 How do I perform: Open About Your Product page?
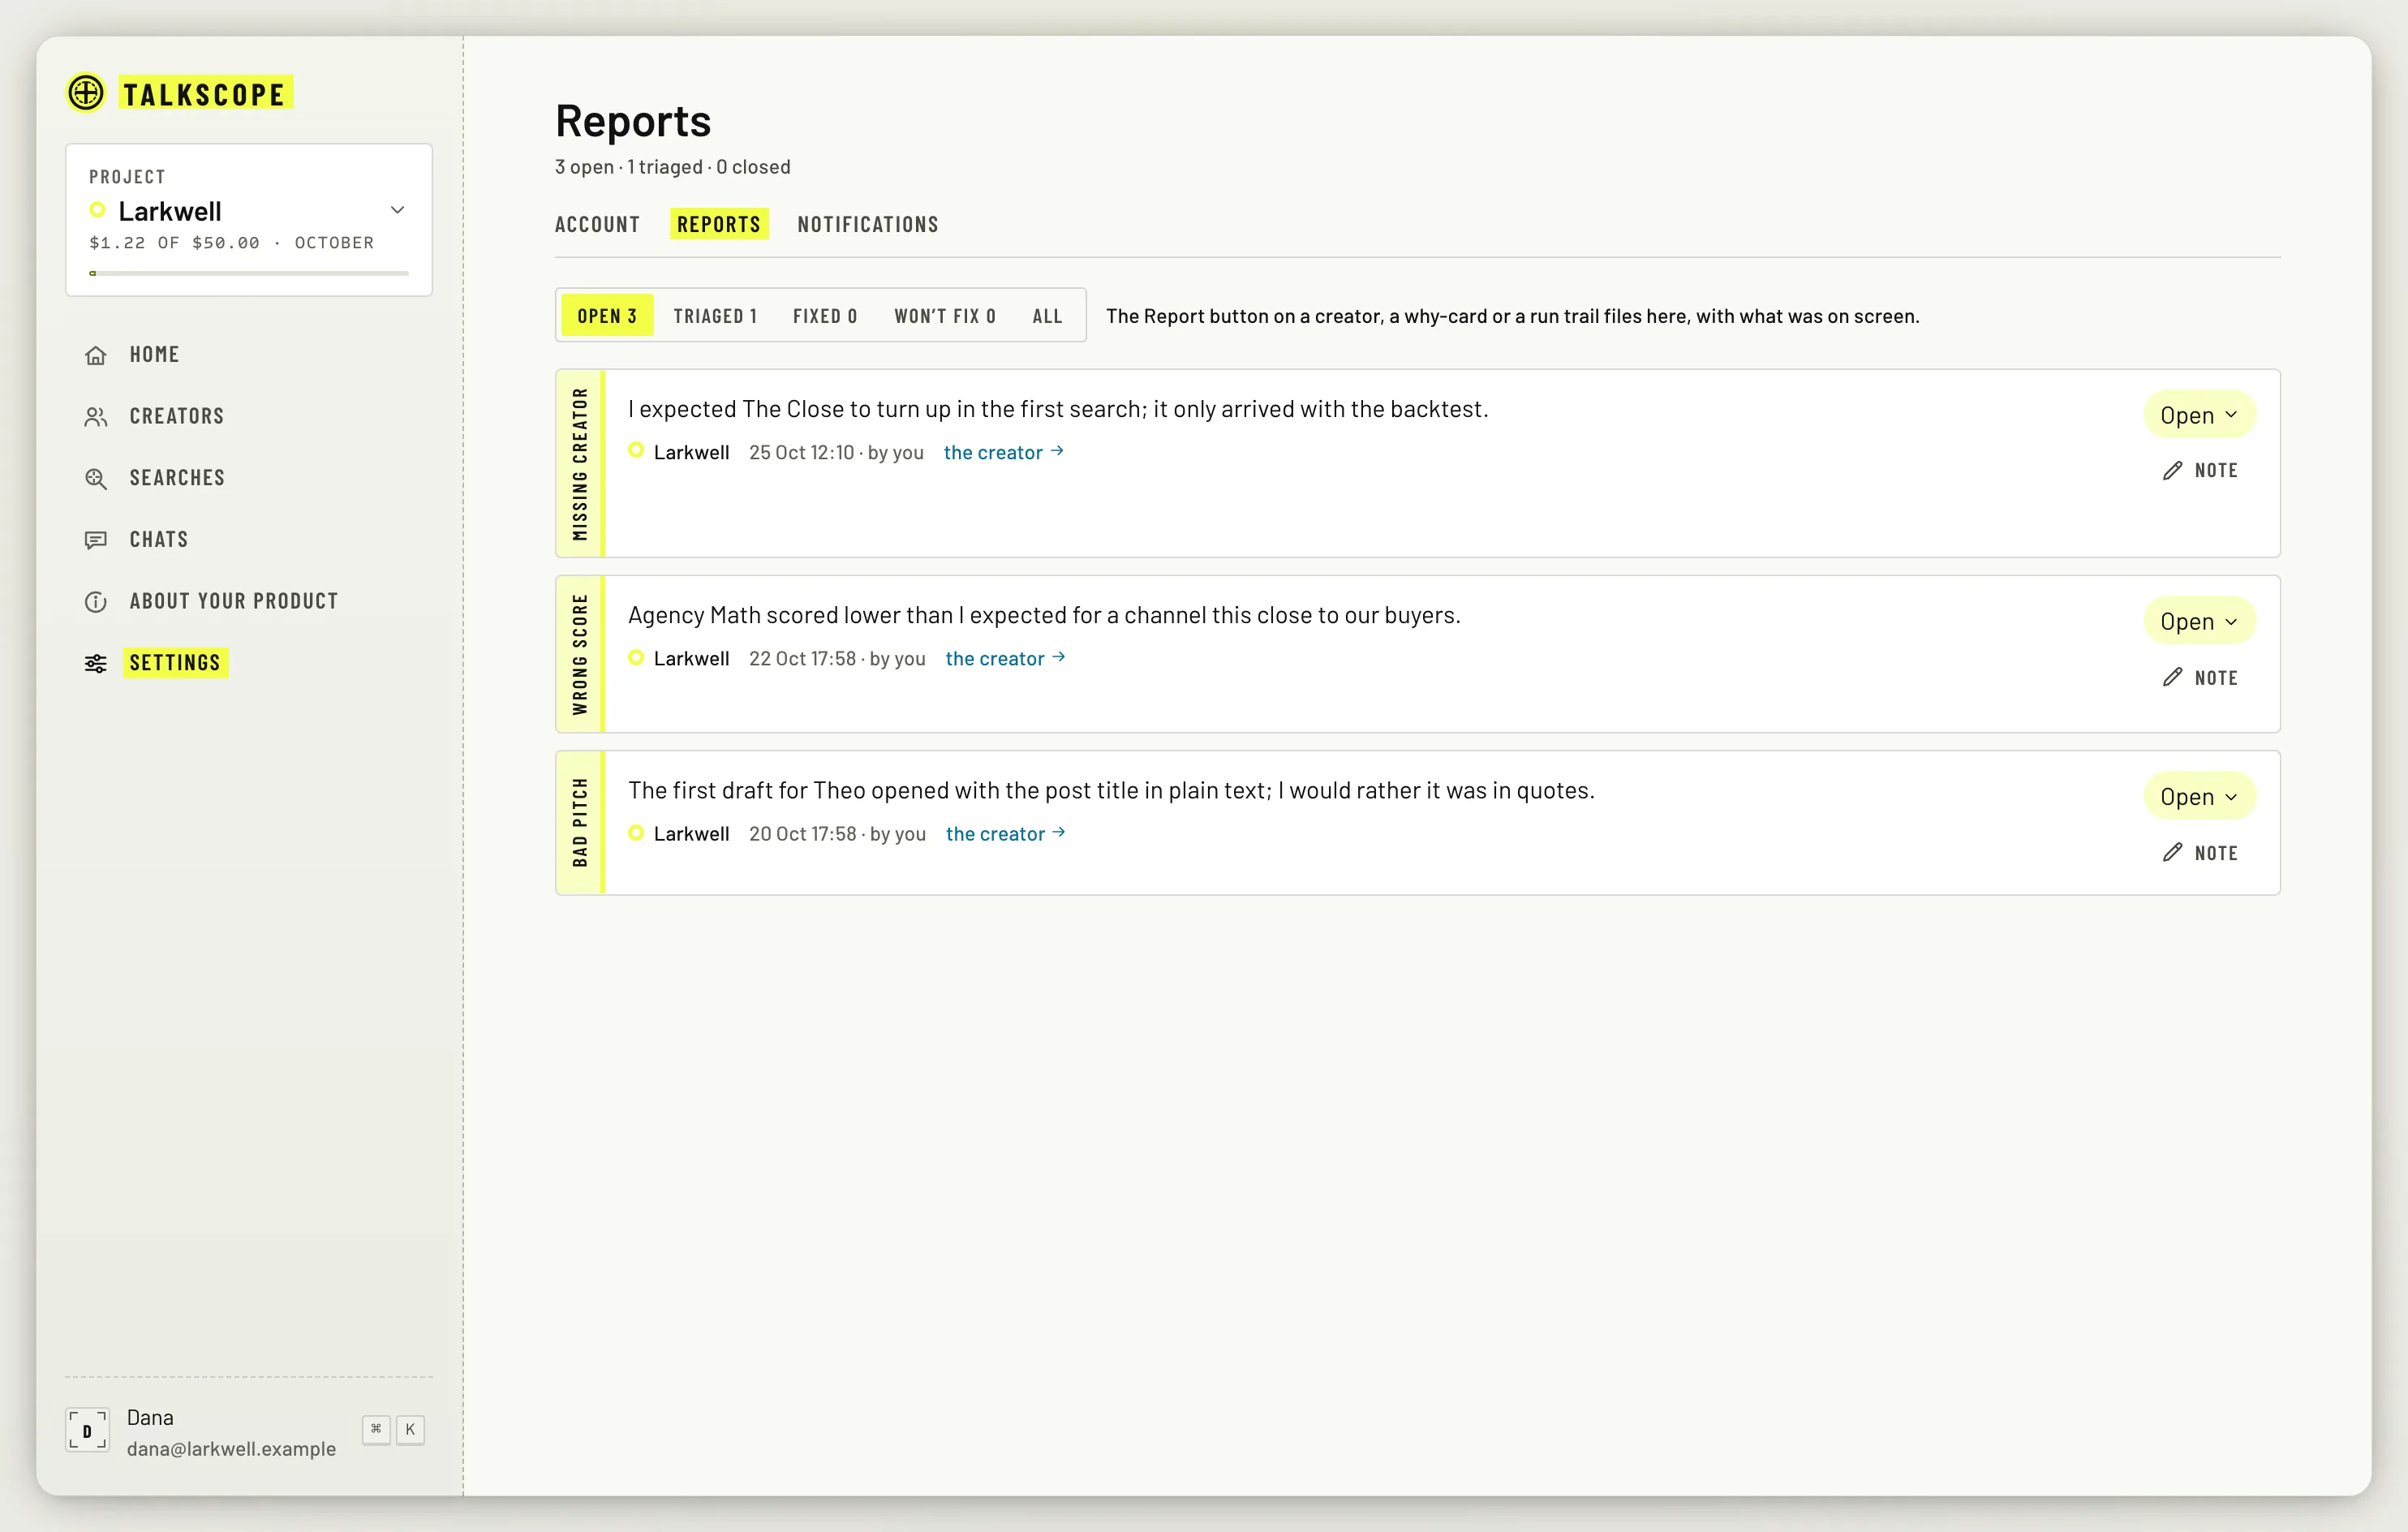click(x=234, y=601)
